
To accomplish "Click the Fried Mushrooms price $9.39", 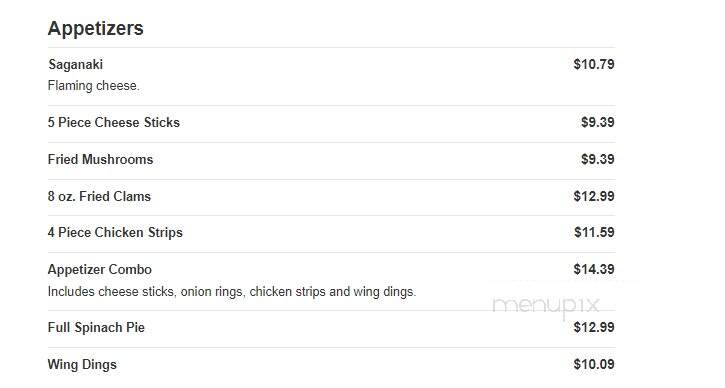I will (x=597, y=159).
